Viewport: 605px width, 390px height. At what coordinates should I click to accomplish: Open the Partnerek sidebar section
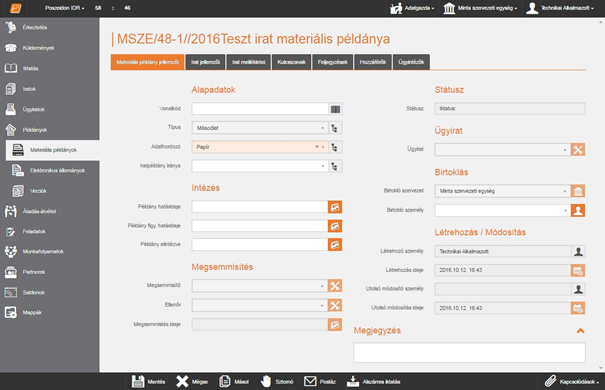[49, 272]
